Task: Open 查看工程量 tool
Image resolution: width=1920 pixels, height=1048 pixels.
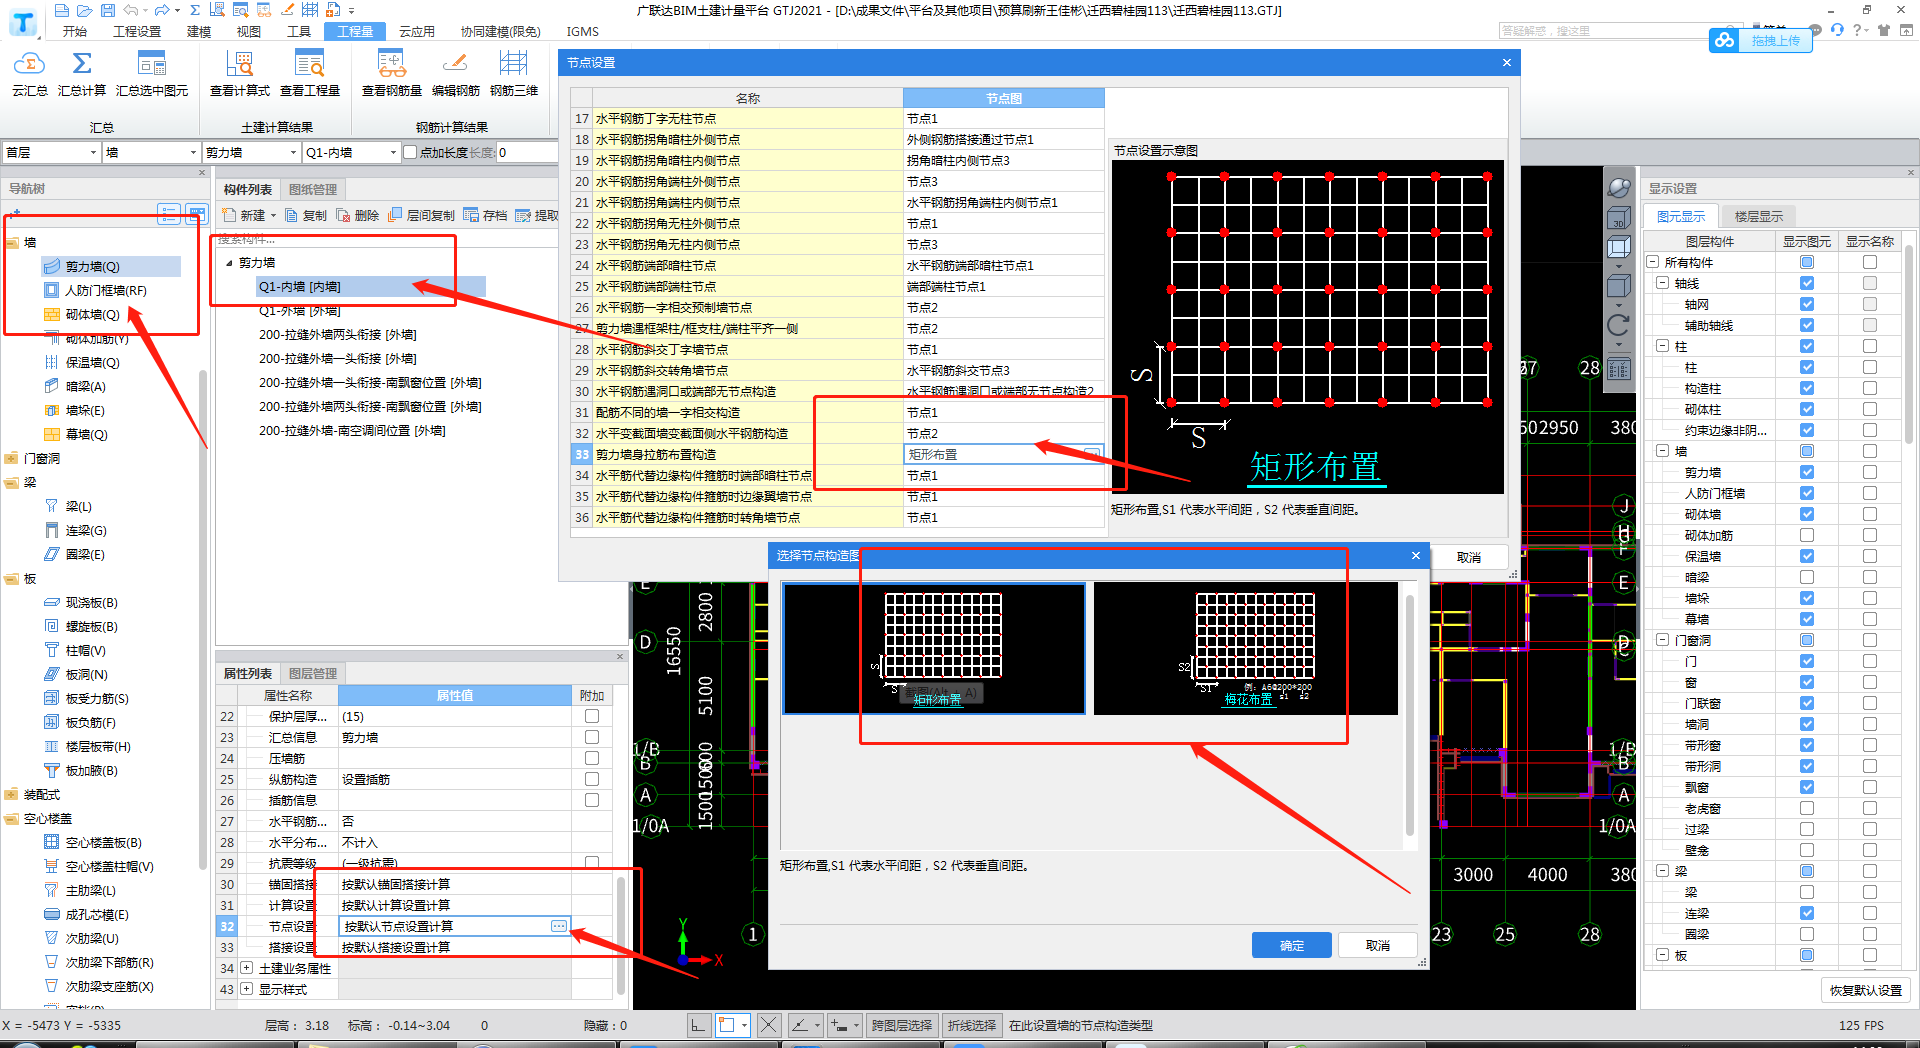Action: pos(310,74)
